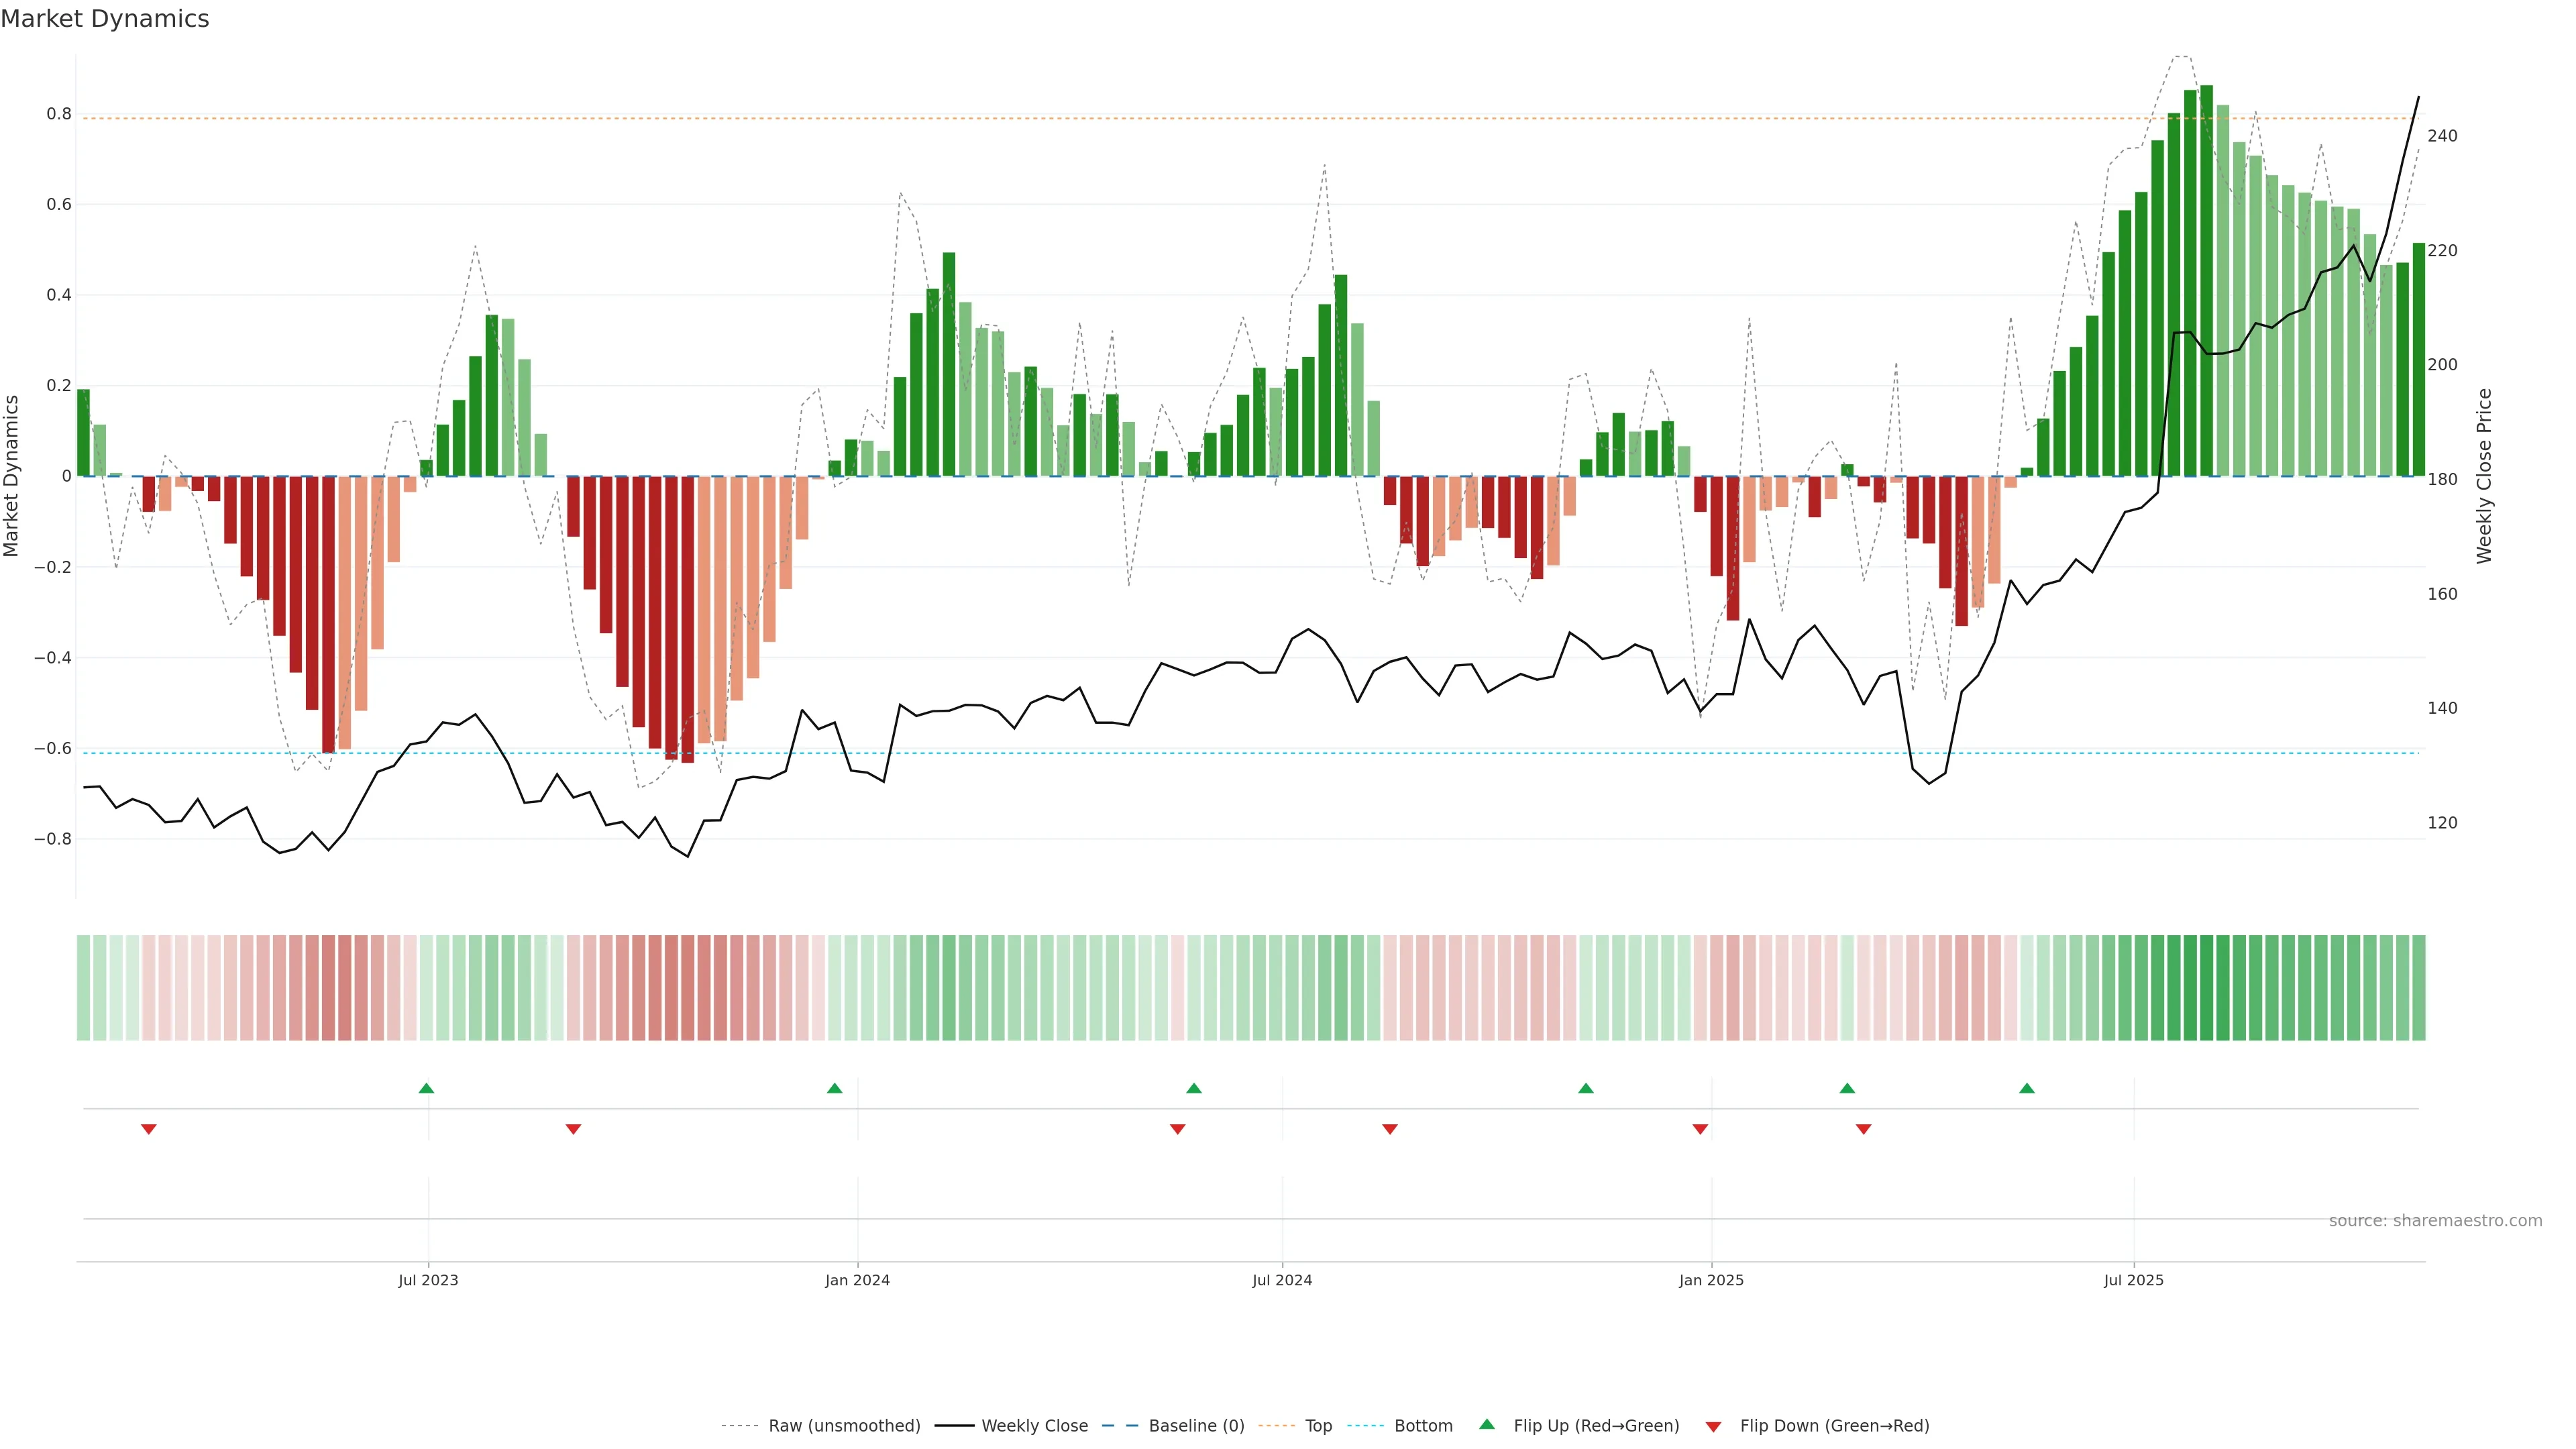Image resolution: width=2576 pixels, height=1449 pixels.
Task: Click the darkest green heatmap strip cell
Action: (2206, 988)
